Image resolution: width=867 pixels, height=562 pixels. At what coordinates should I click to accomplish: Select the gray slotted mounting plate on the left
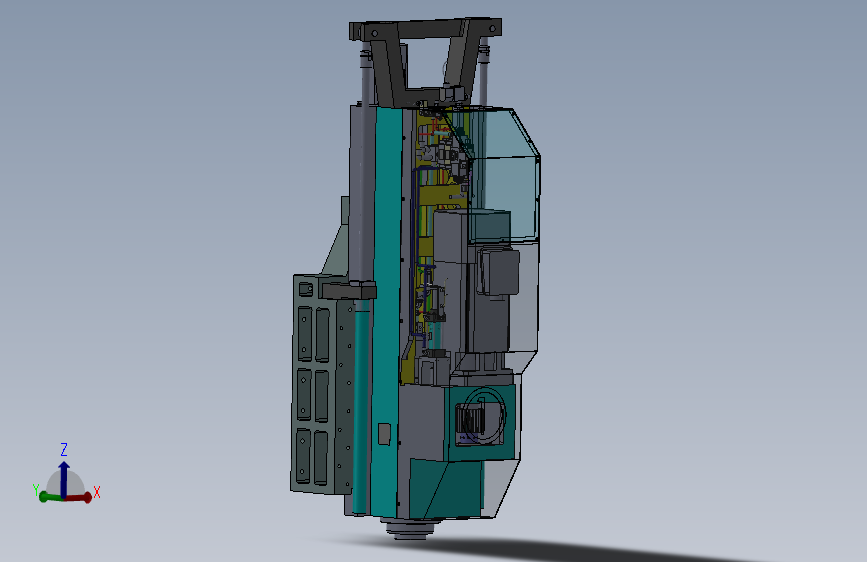click(322, 383)
